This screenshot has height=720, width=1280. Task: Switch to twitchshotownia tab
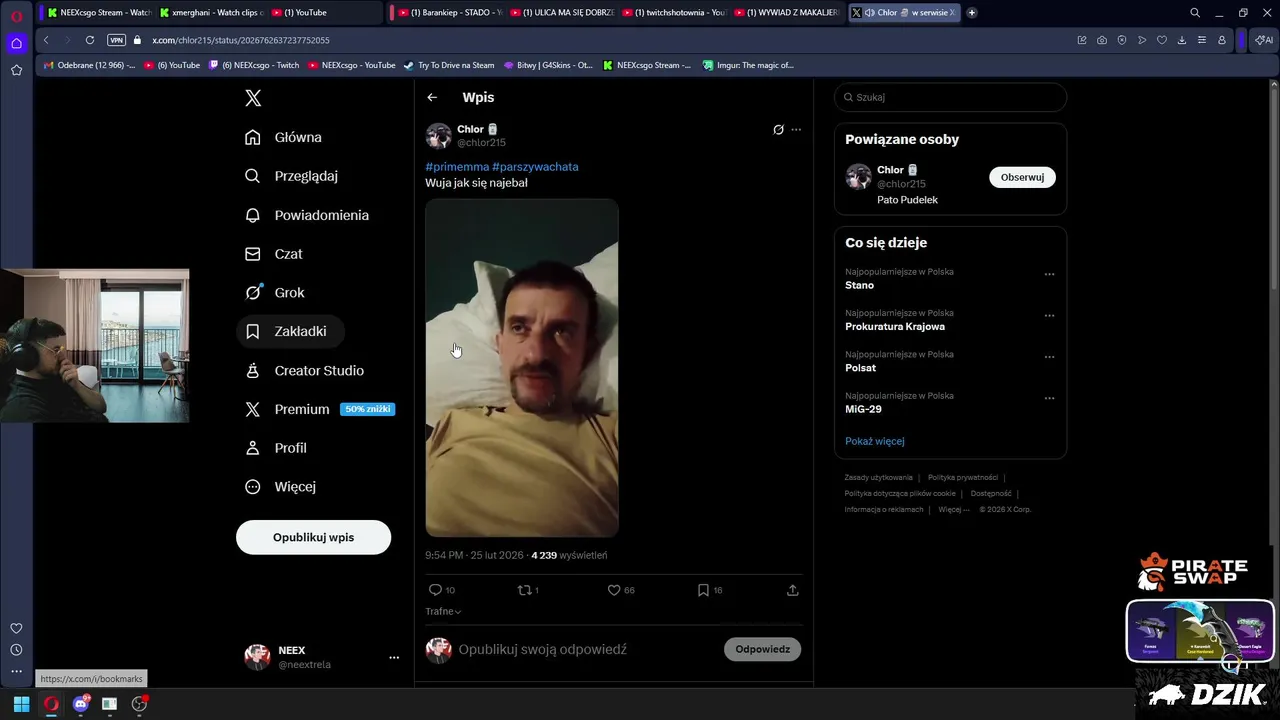point(674,13)
